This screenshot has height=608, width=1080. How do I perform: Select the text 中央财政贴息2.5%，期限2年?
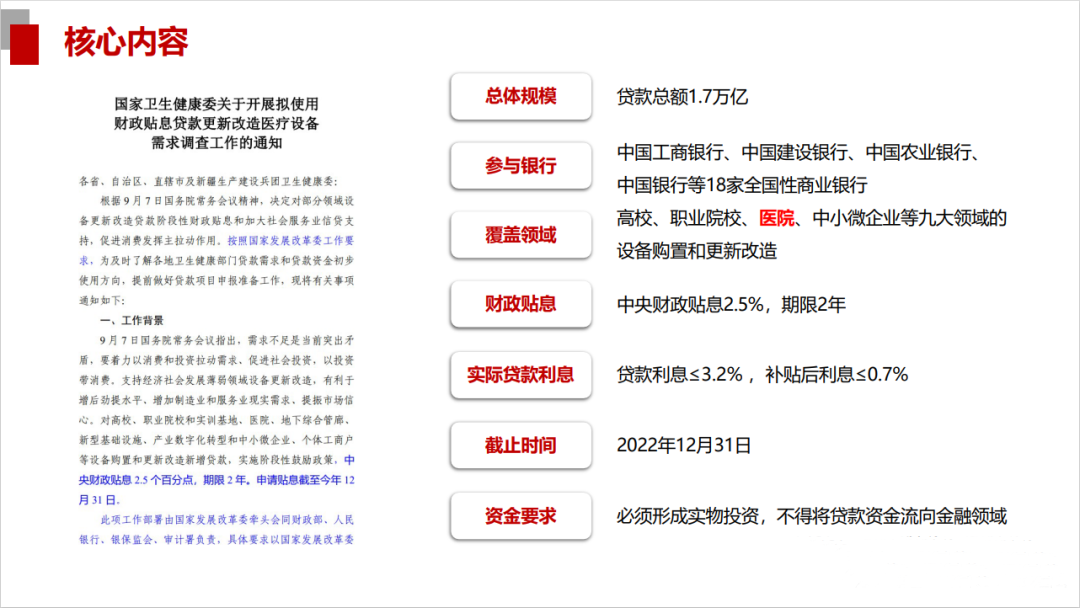pos(729,305)
